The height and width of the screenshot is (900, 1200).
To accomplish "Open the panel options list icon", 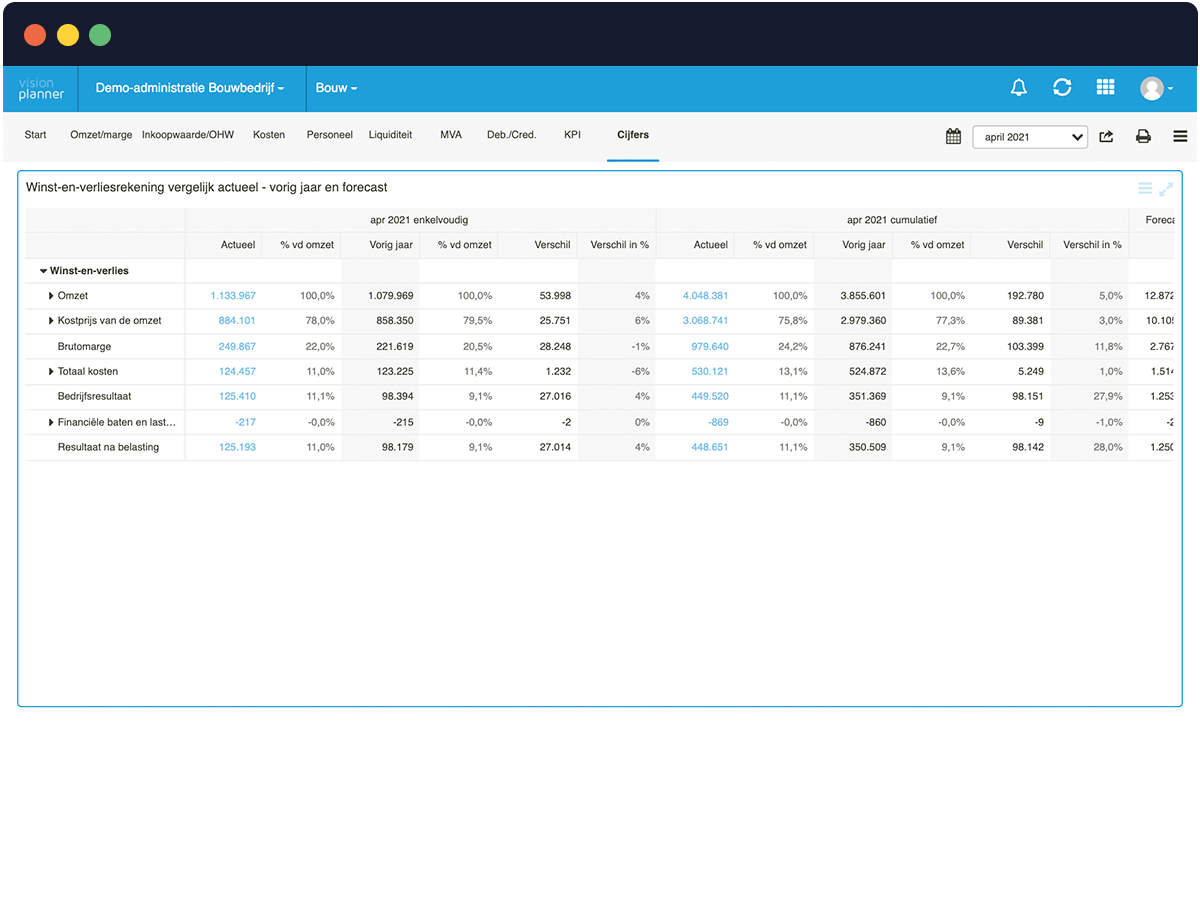I will 1145,188.
